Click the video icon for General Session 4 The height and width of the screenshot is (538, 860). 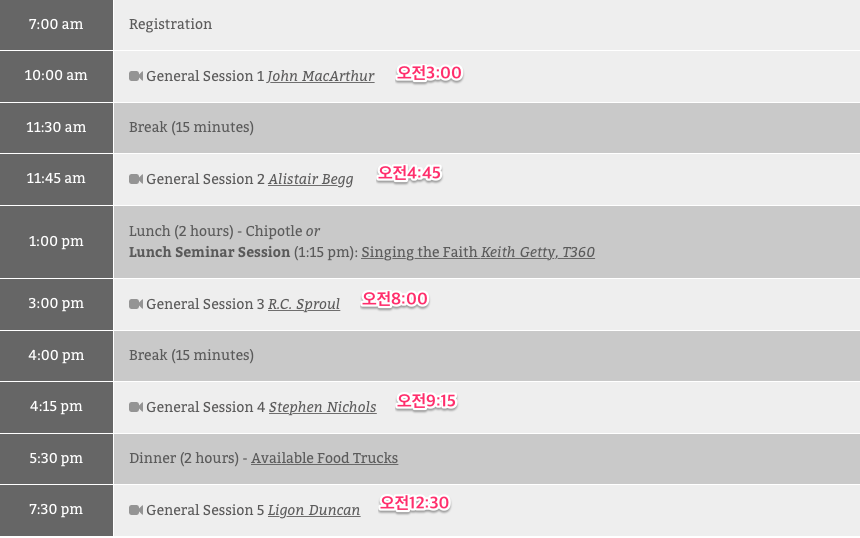(136, 407)
